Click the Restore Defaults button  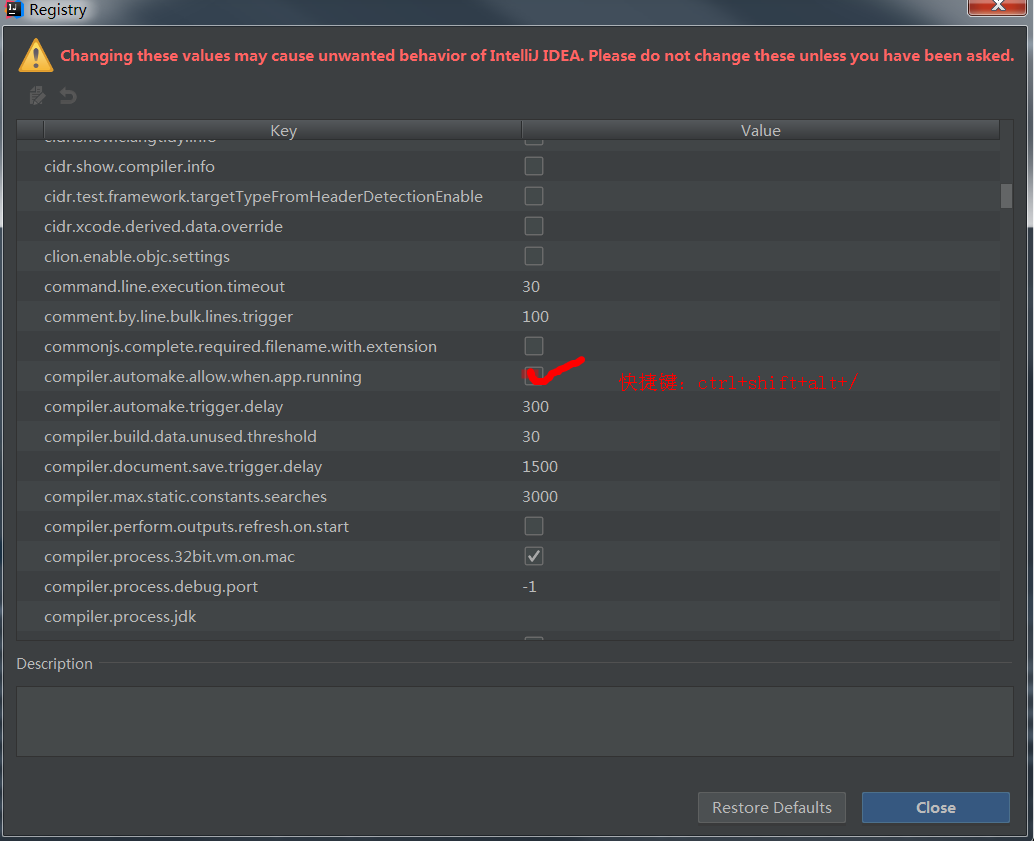point(772,807)
